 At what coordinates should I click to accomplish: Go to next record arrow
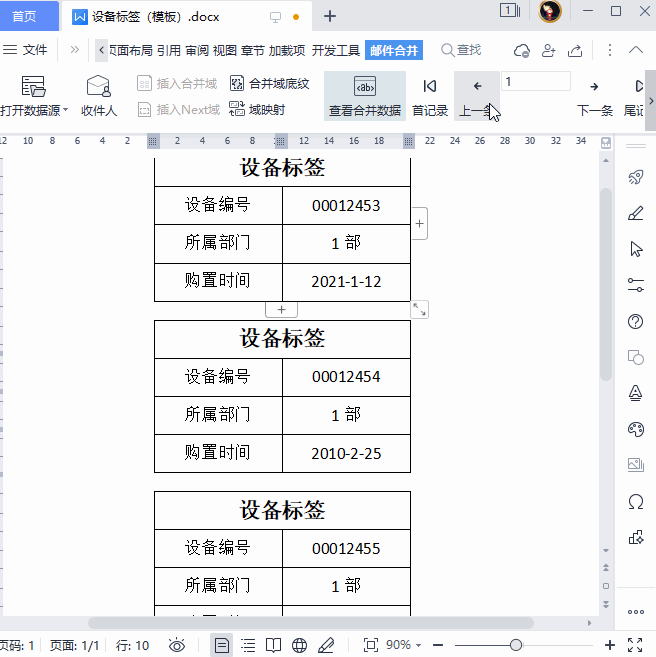point(594,87)
